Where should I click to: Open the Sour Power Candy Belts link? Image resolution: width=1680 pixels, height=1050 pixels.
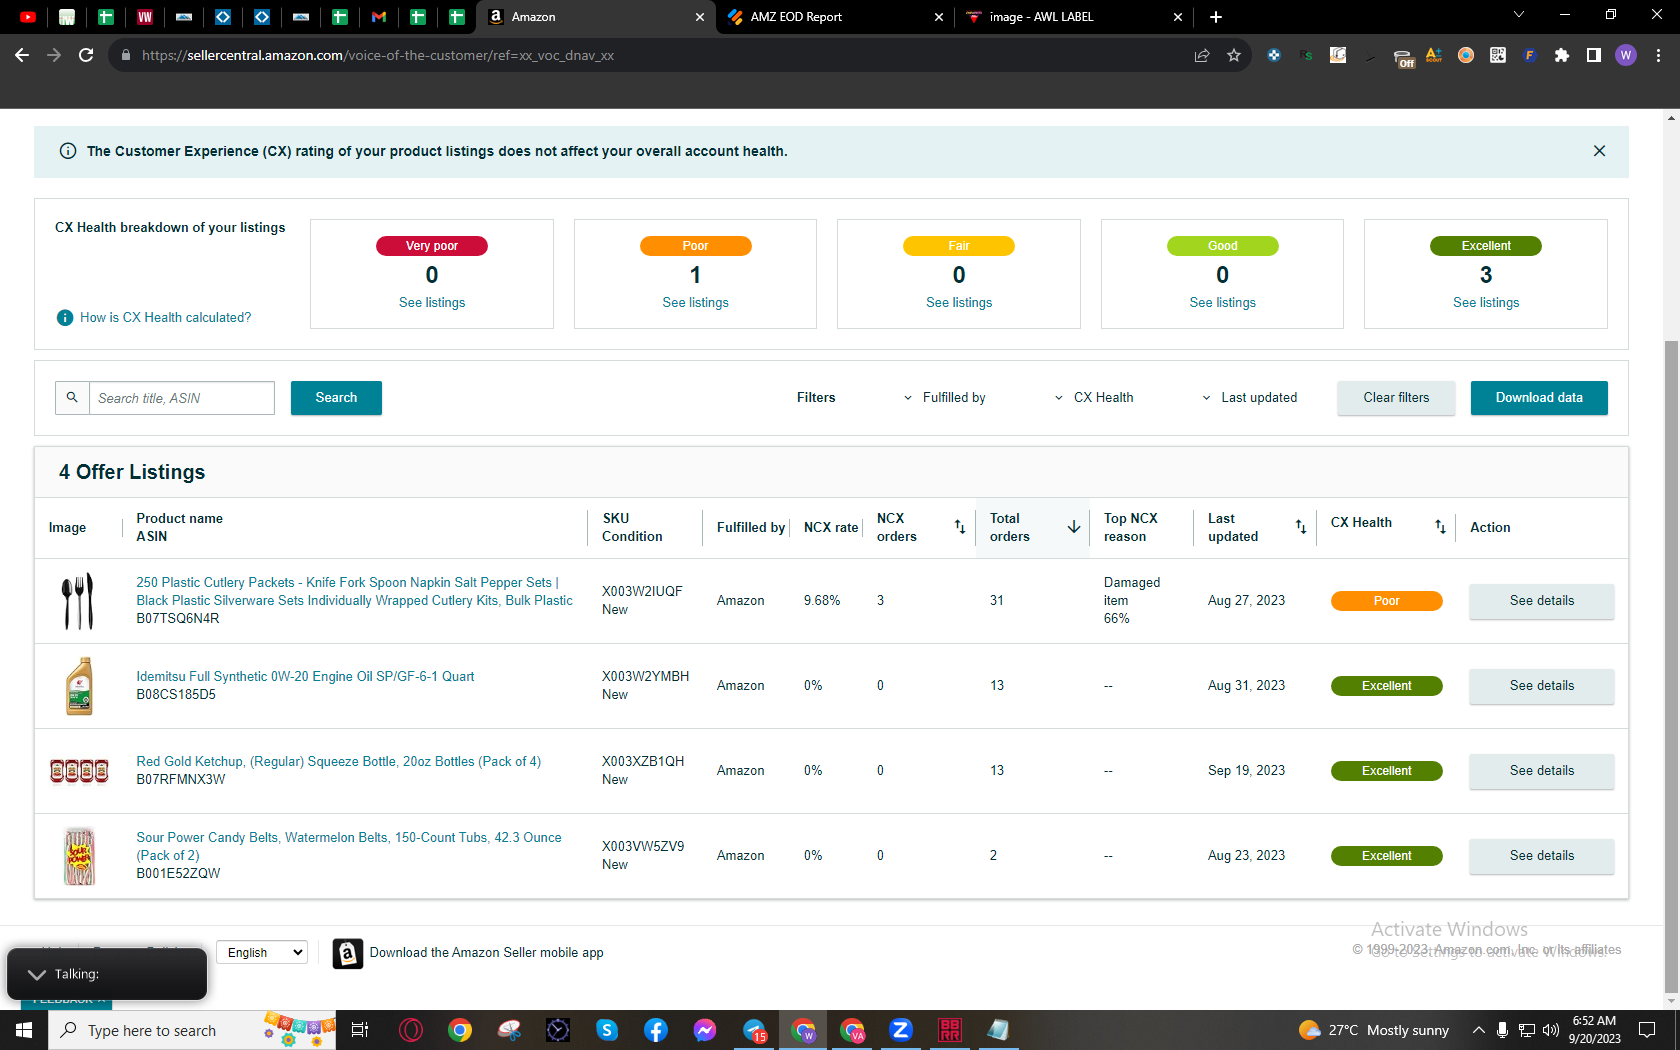349,846
